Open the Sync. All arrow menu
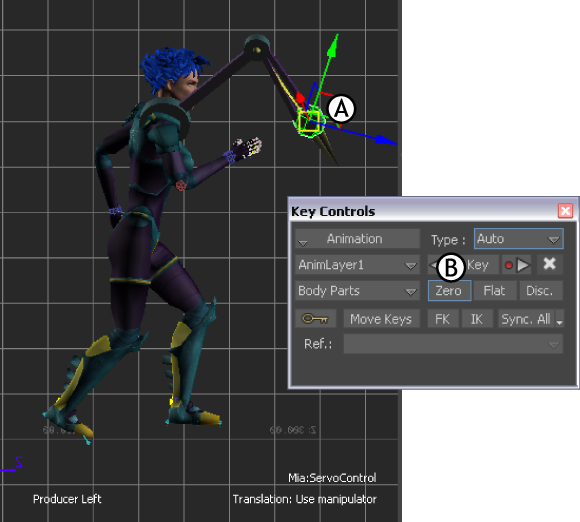This screenshot has height=522, width=580. [x=559, y=319]
